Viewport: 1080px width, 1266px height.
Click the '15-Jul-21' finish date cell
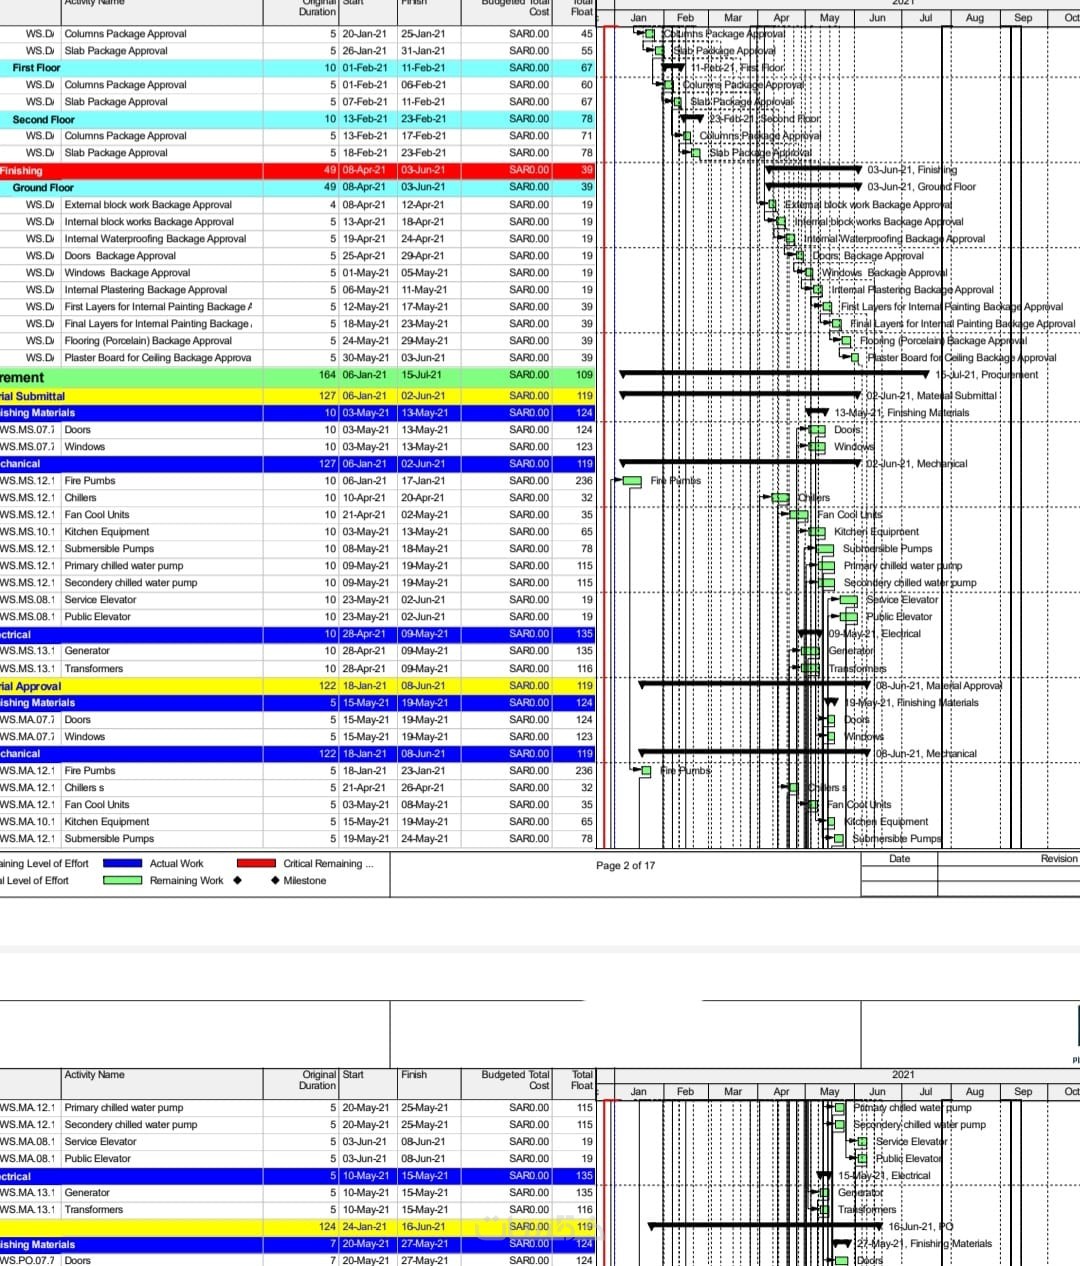coord(421,375)
